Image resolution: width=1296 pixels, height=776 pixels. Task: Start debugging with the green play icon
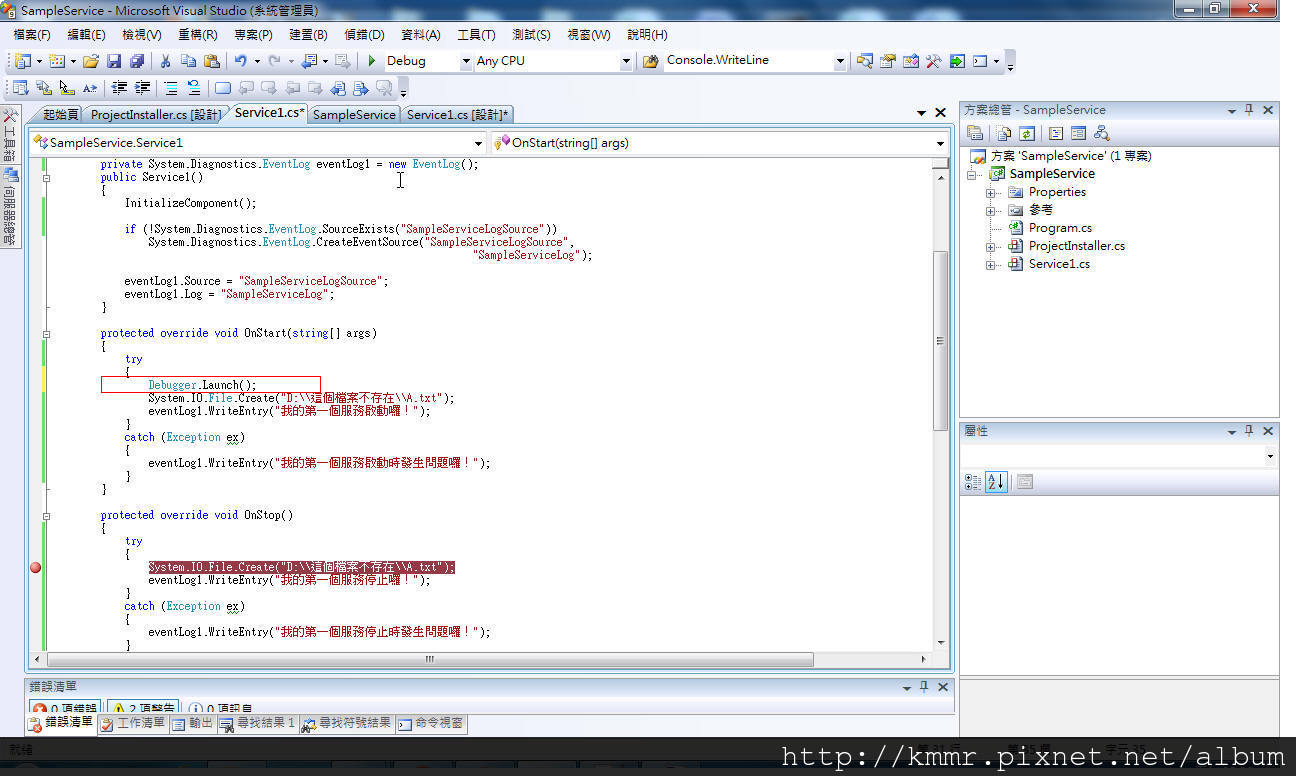pyautogui.click(x=372, y=61)
